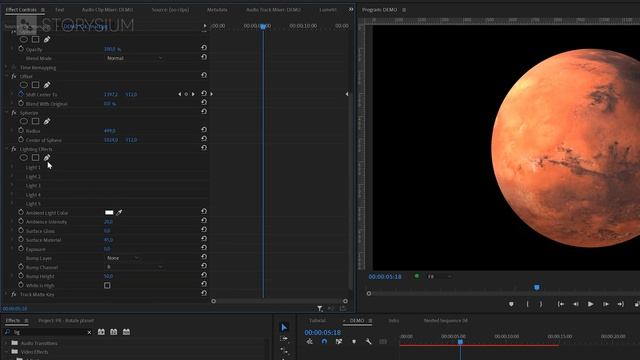Play the program monitor
Image resolution: width=640 pixels, height=360 pixels.
click(x=590, y=304)
